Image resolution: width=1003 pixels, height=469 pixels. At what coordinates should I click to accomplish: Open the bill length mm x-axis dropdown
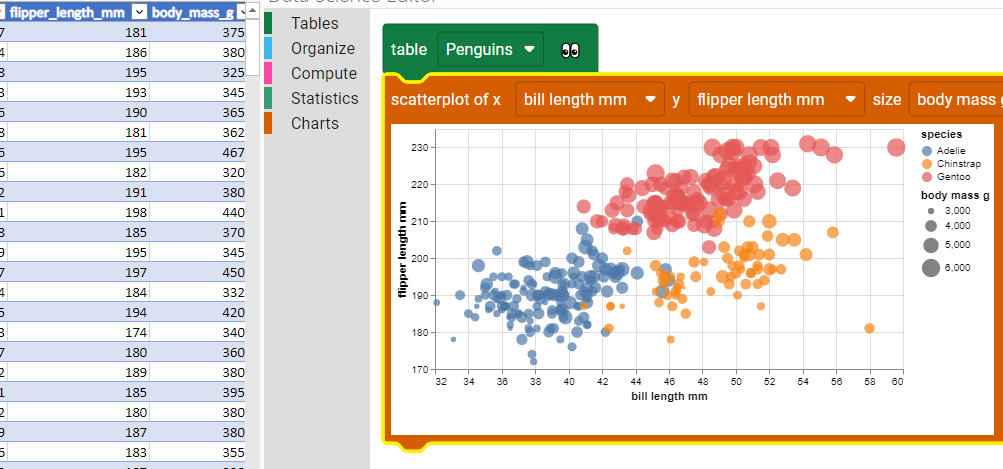coord(589,99)
